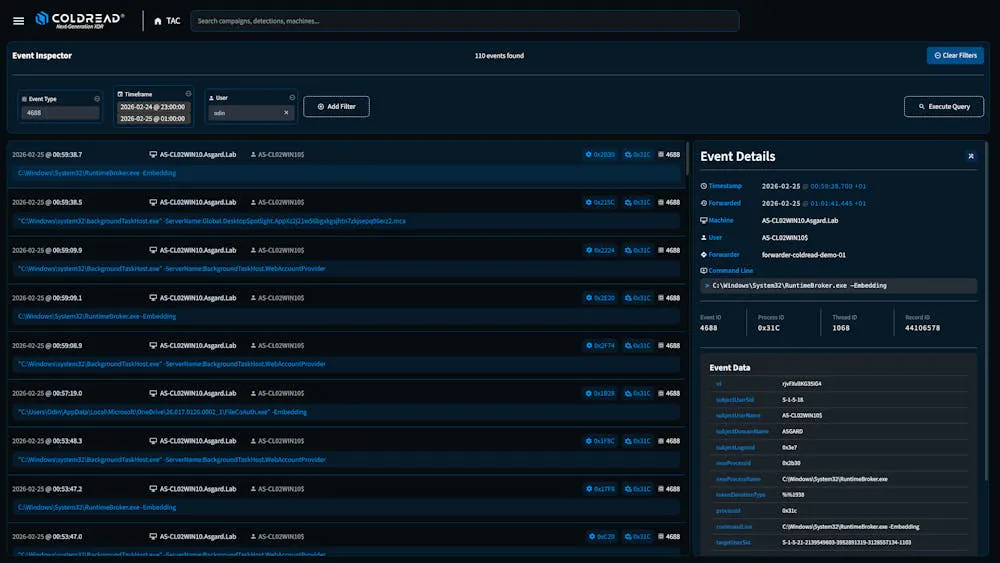Remove the Event Type filter
This screenshot has height=563, width=1000.
point(97,99)
